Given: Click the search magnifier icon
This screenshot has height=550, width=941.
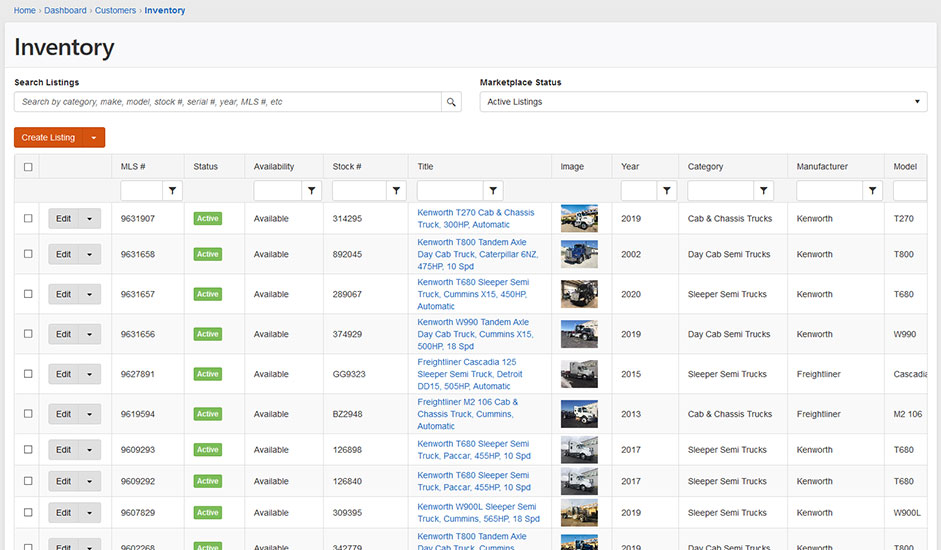Looking at the screenshot, I should (x=452, y=102).
